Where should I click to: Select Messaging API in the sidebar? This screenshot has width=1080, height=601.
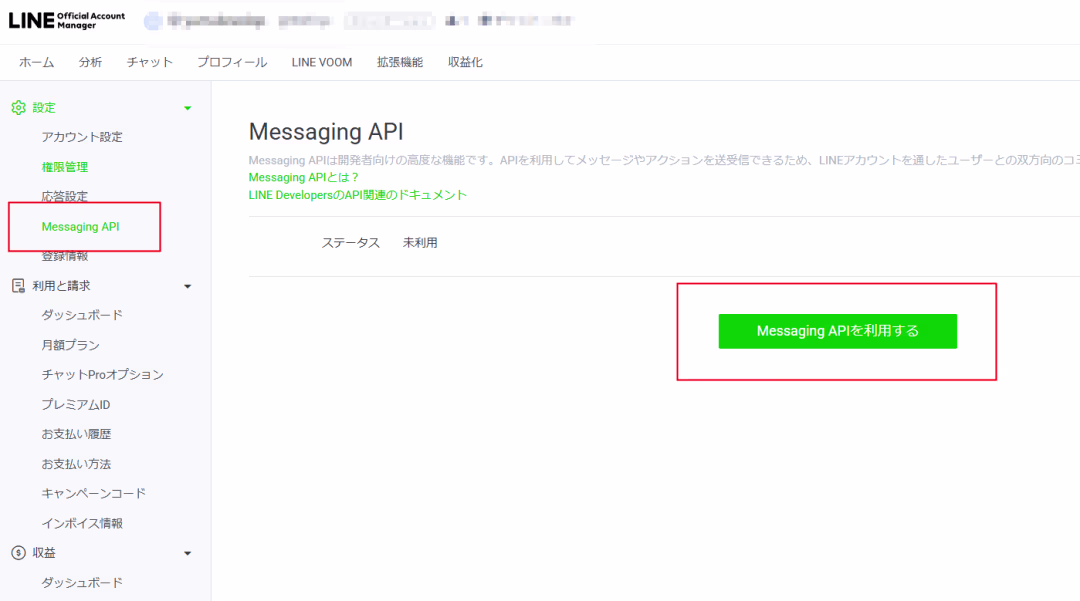click(81, 226)
